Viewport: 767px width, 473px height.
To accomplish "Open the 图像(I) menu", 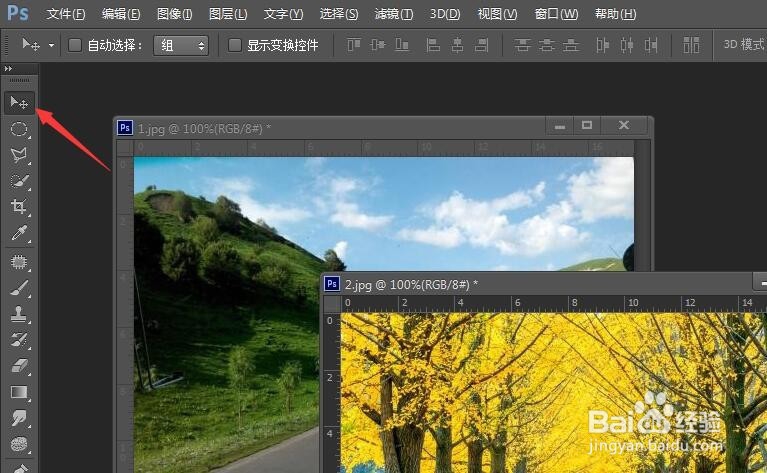I will click(175, 14).
